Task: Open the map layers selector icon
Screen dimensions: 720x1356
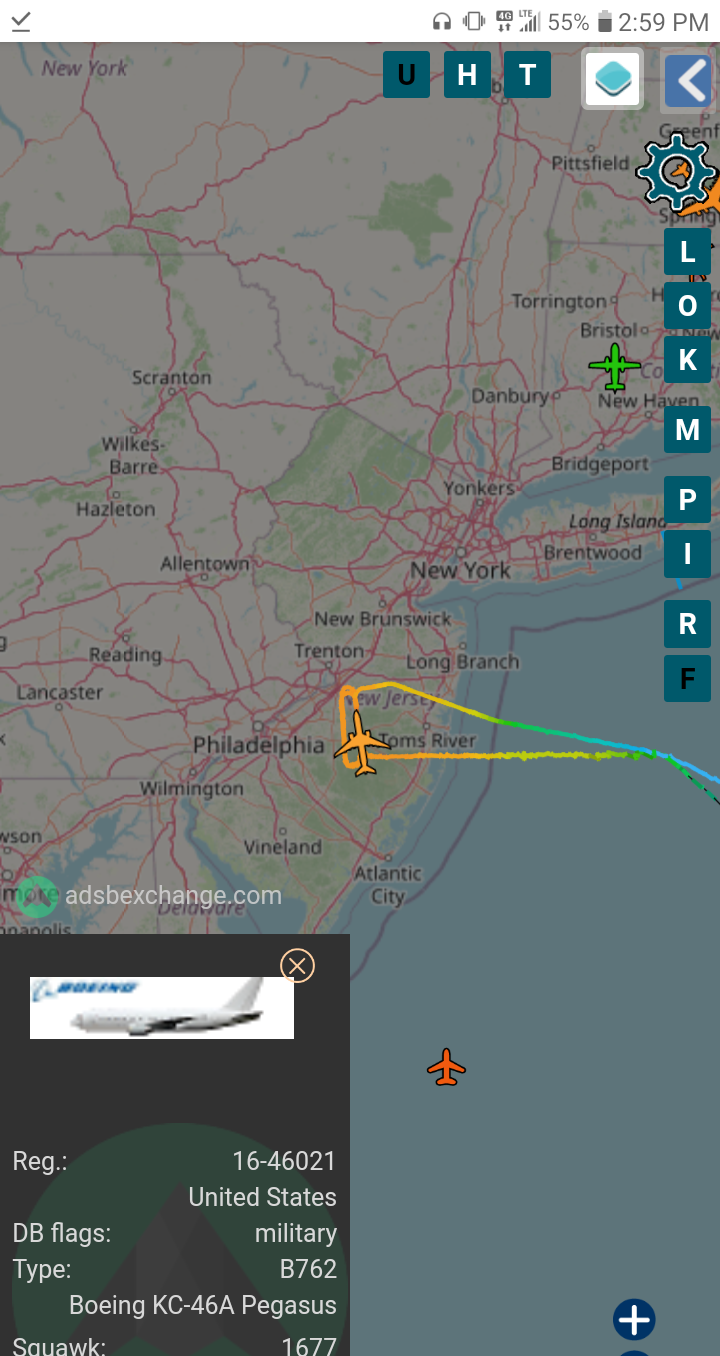Action: click(x=612, y=78)
